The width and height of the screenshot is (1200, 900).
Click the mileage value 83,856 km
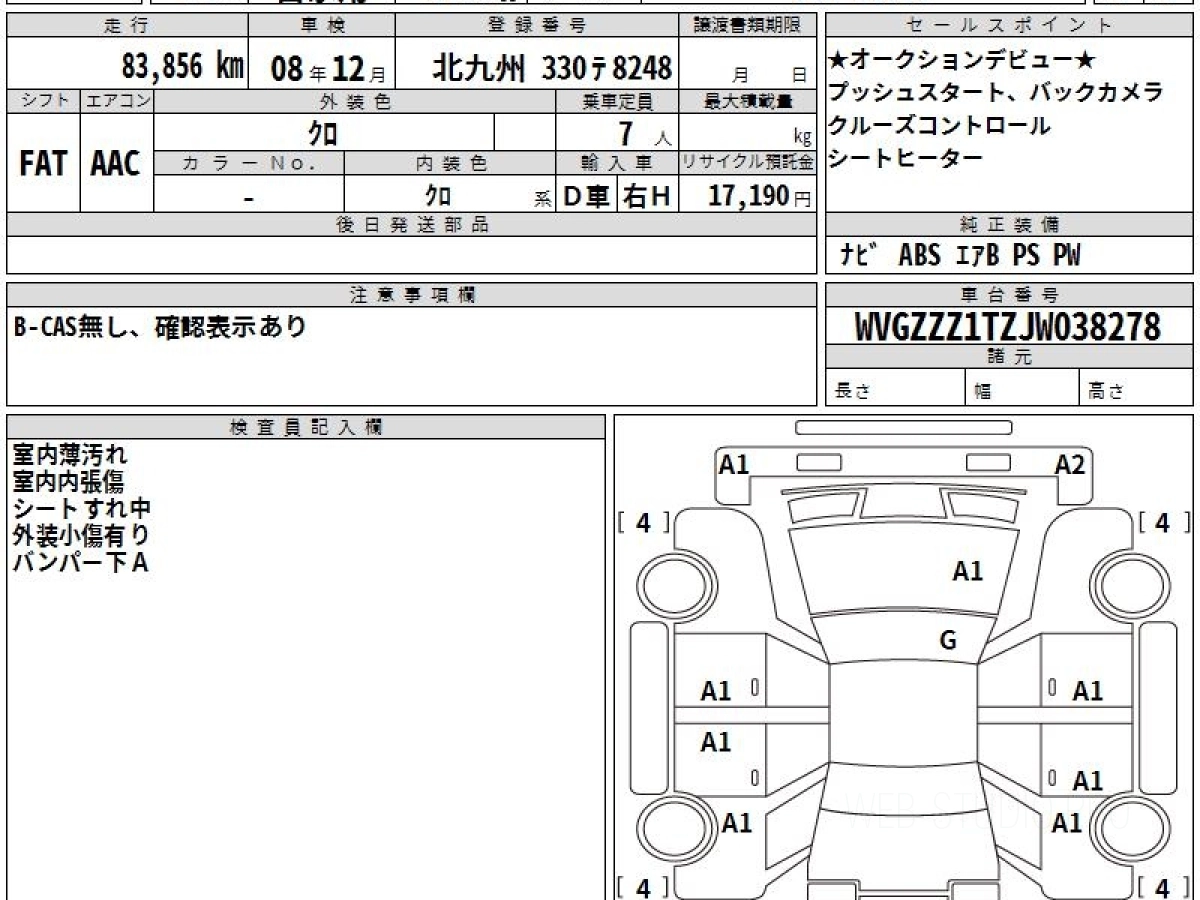pos(182,67)
